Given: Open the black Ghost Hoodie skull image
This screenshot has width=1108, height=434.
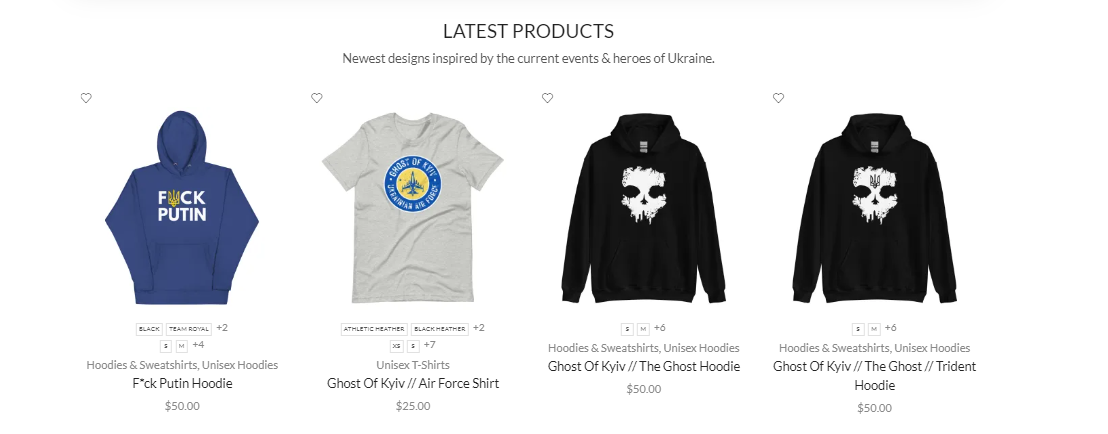Looking at the screenshot, I should pos(644,209).
